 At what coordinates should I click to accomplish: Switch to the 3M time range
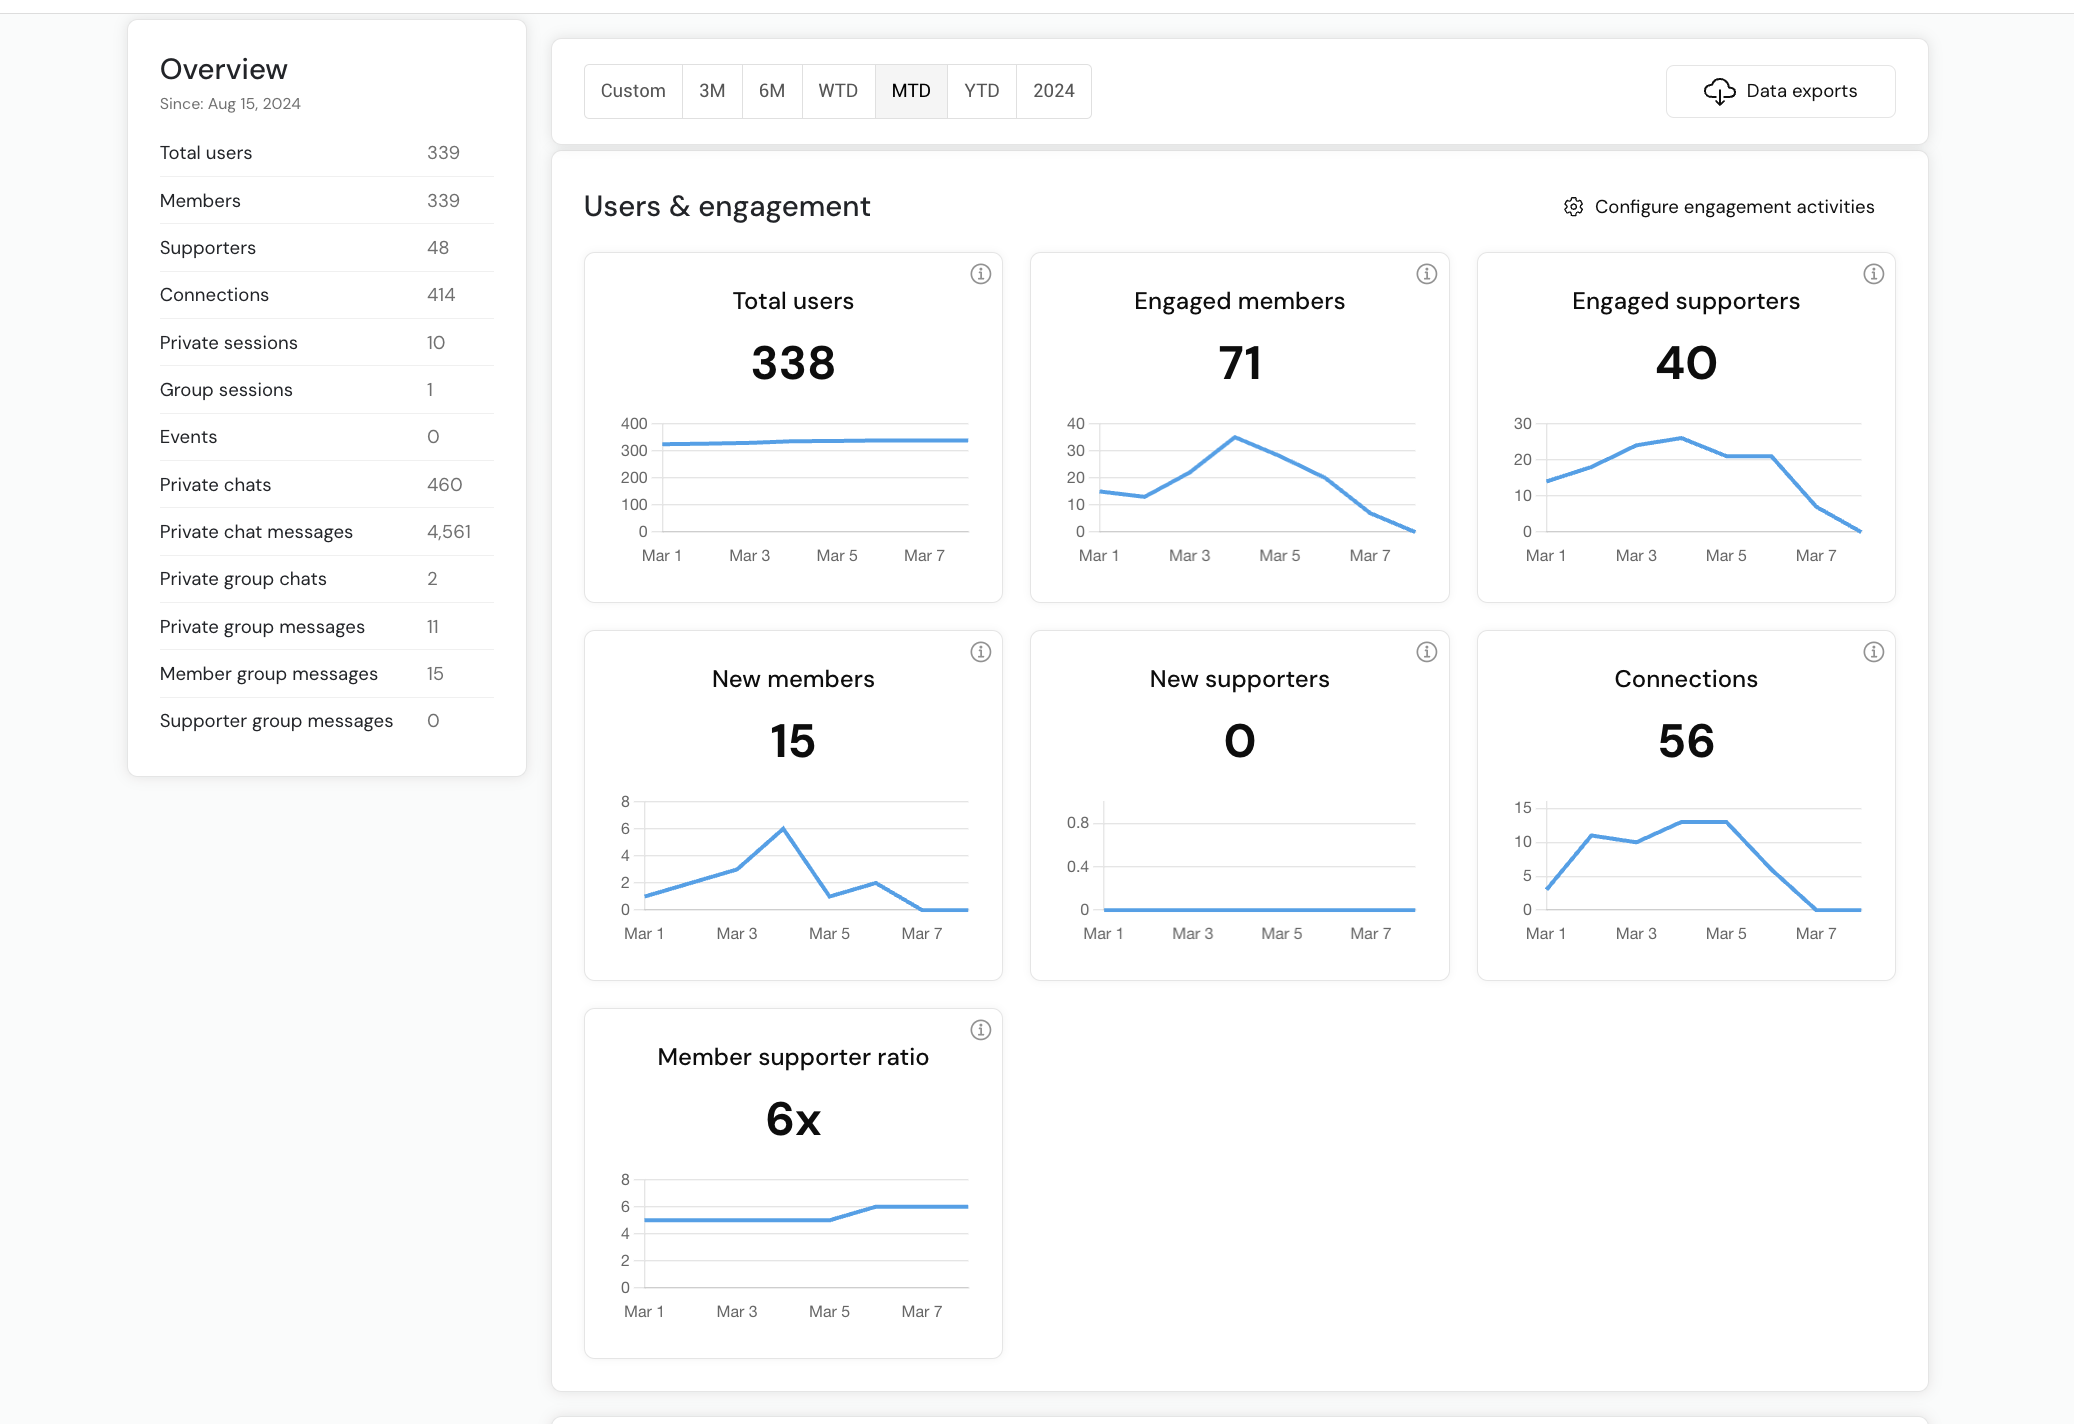coord(712,91)
